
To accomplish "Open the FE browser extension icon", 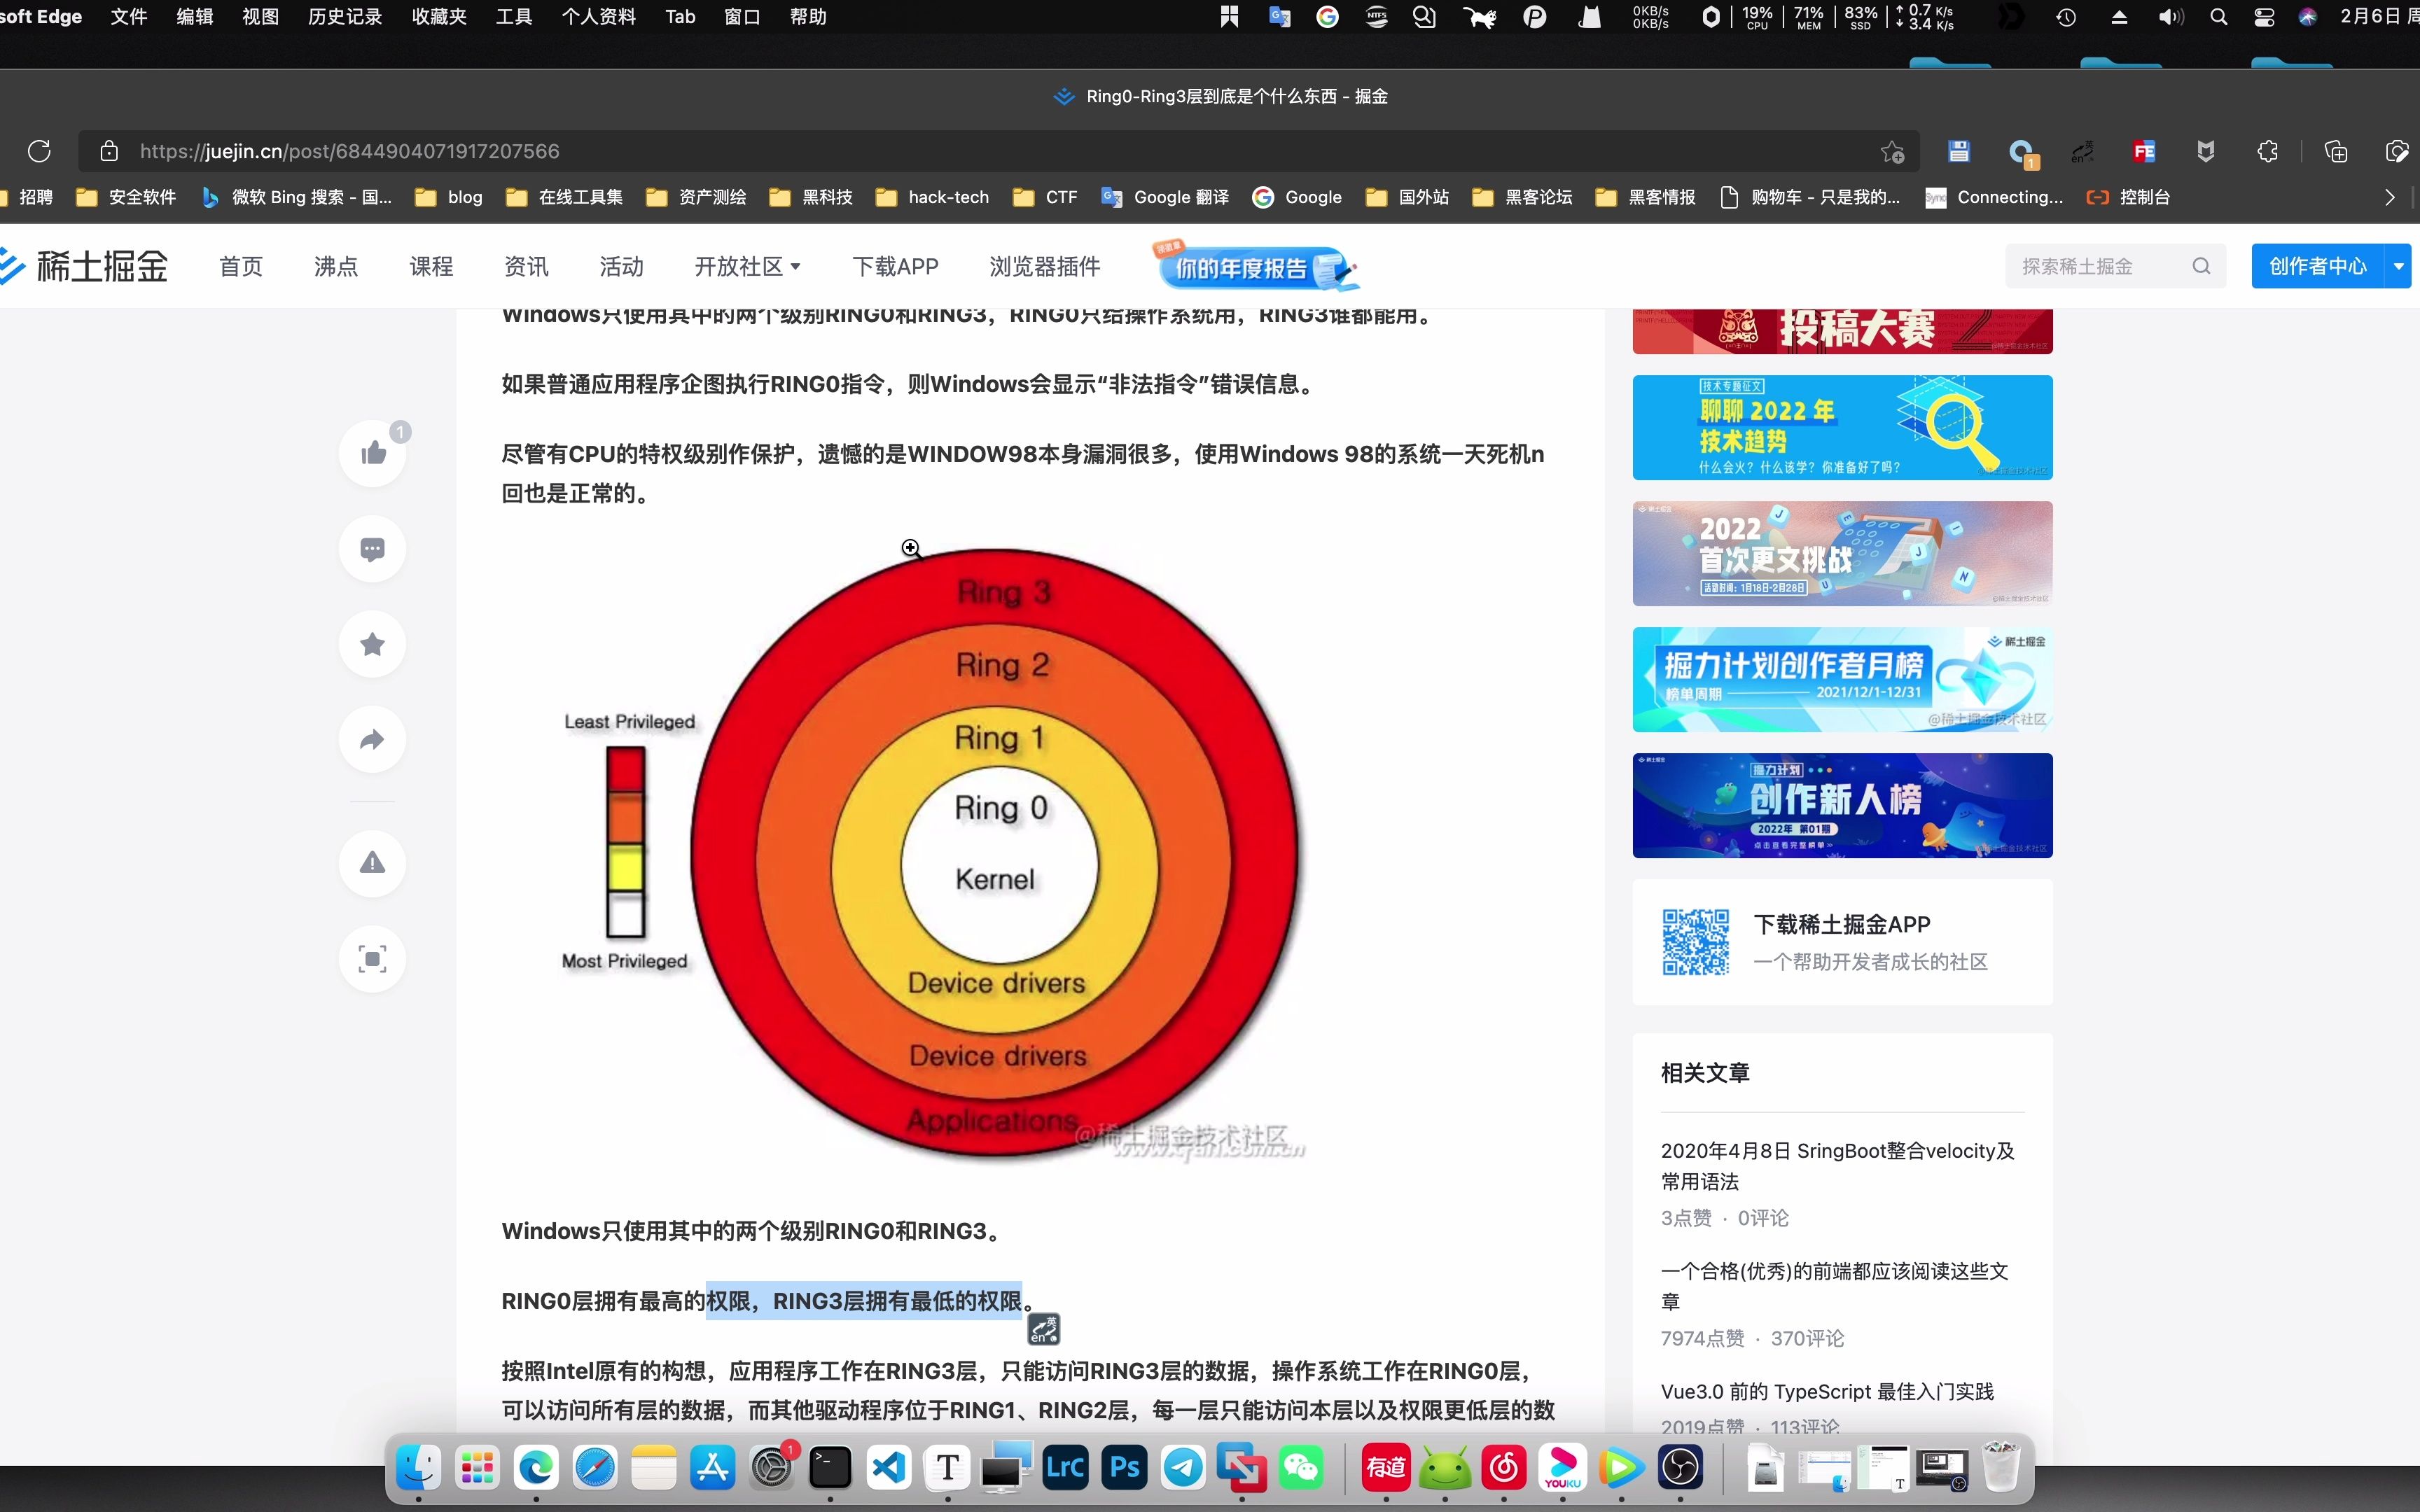I will tap(2144, 151).
